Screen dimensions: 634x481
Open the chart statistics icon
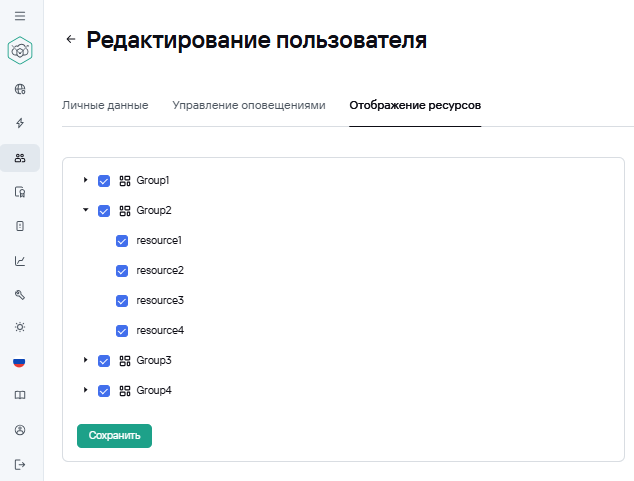click(x=20, y=261)
